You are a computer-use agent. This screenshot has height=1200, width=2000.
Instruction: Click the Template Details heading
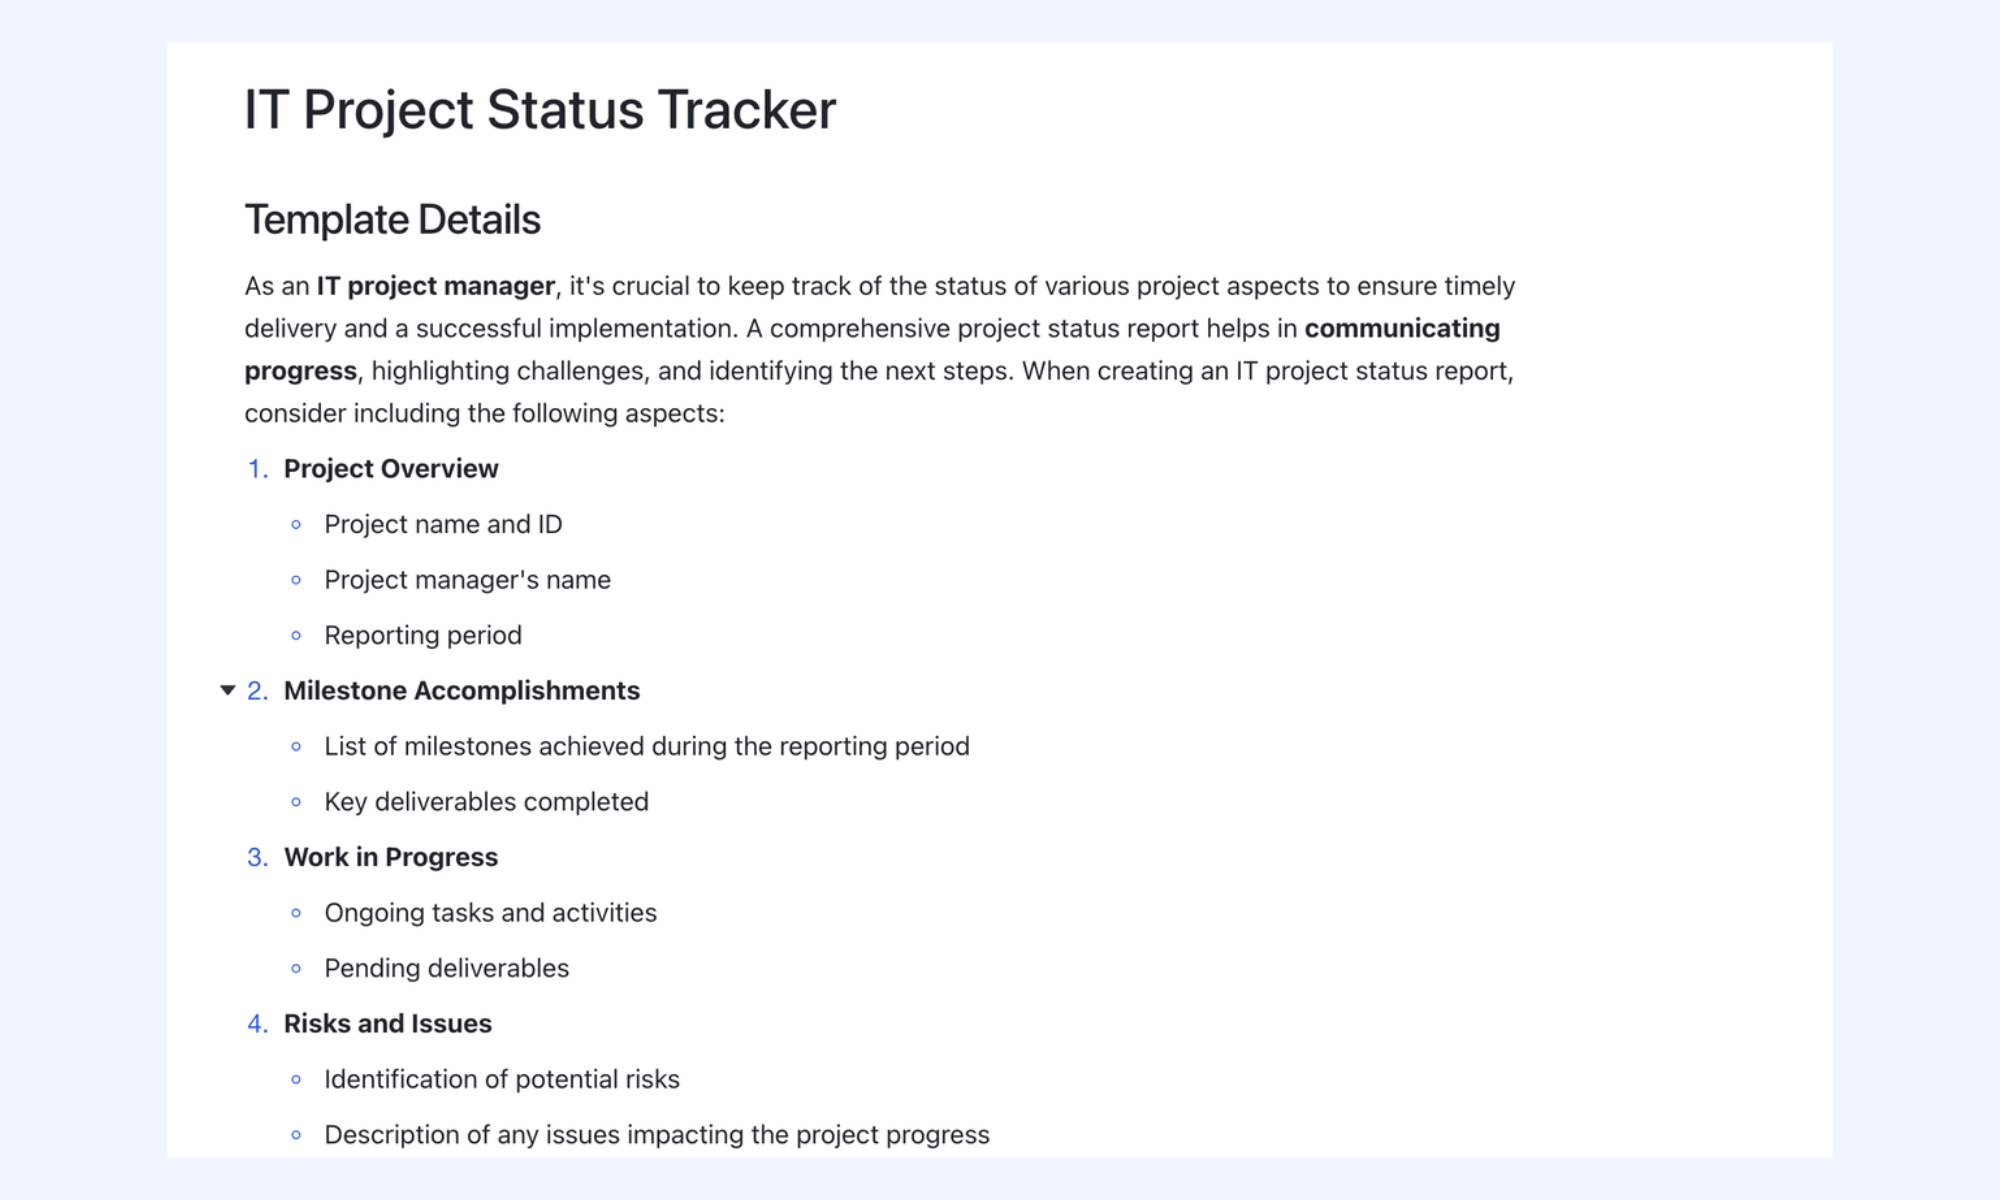click(392, 219)
